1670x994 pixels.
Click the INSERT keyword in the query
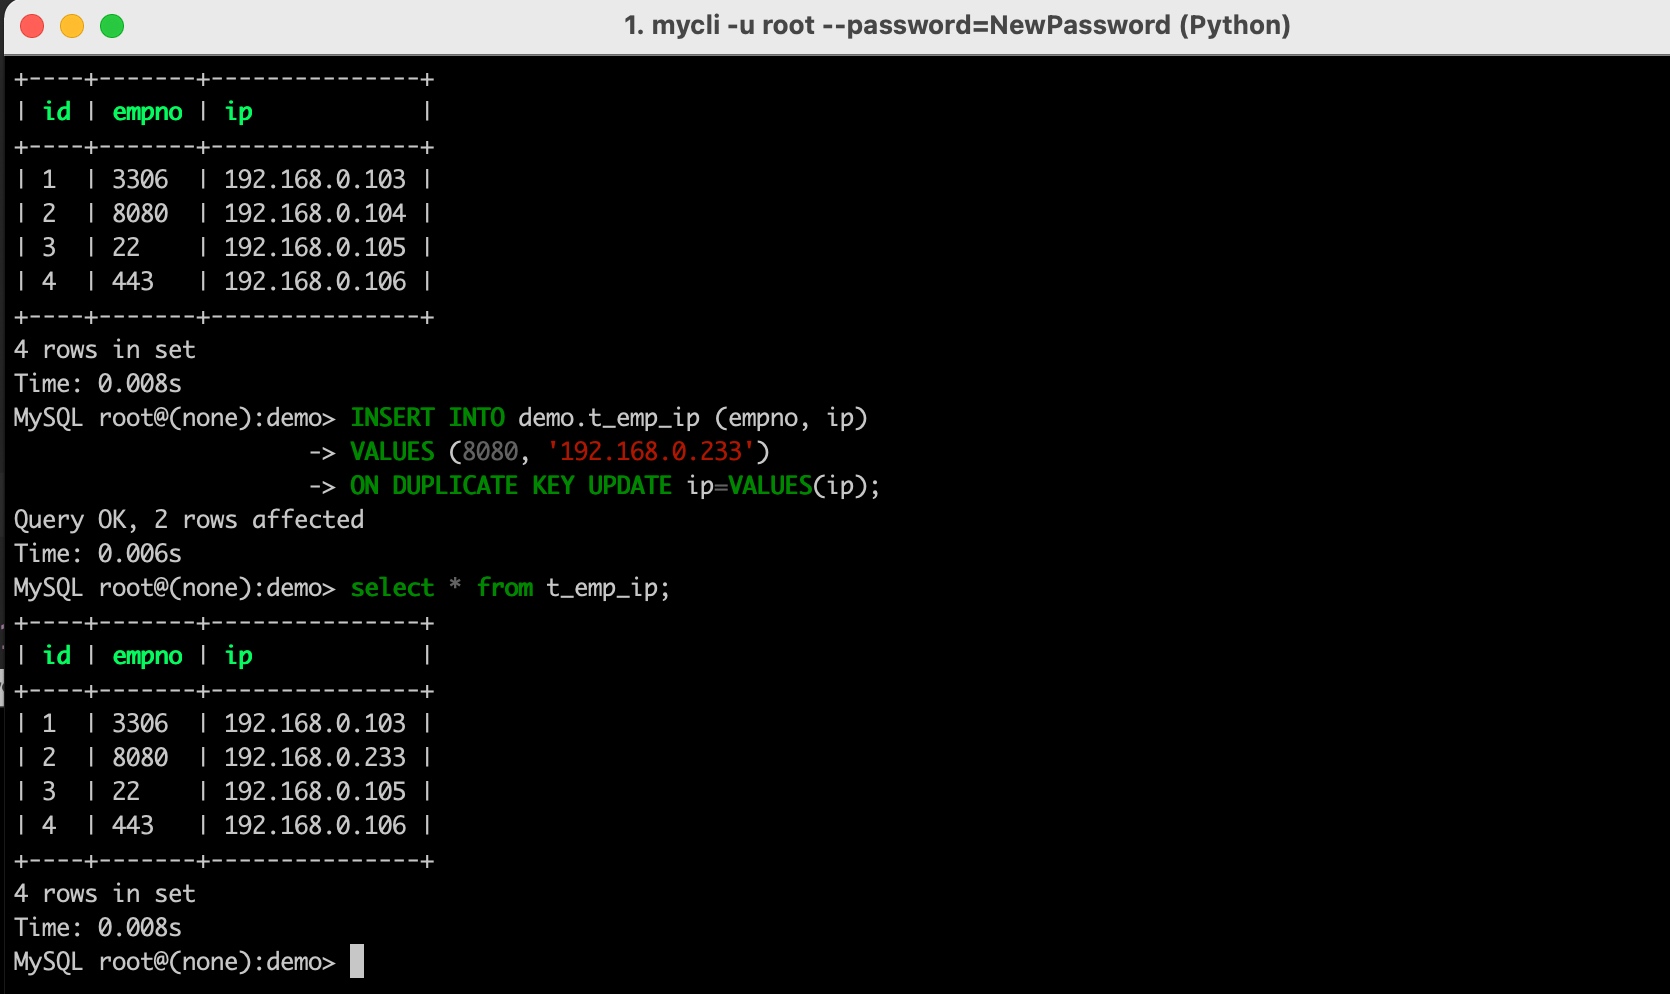click(x=392, y=418)
